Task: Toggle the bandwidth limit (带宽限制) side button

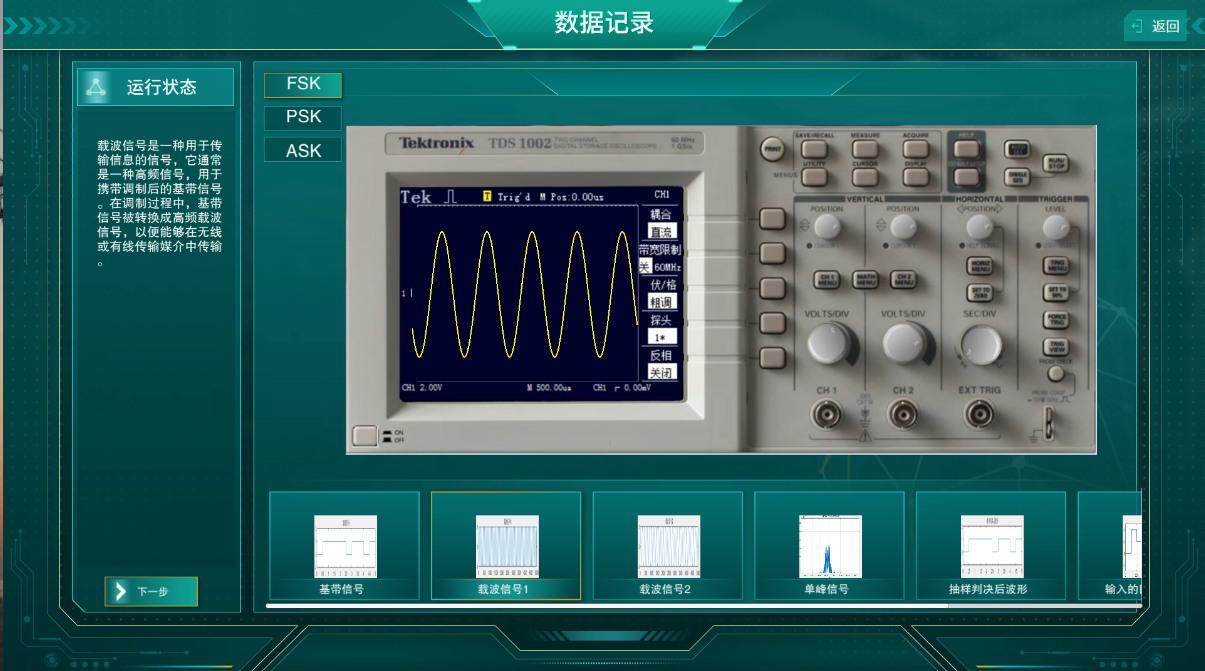Action: tap(771, 253)
